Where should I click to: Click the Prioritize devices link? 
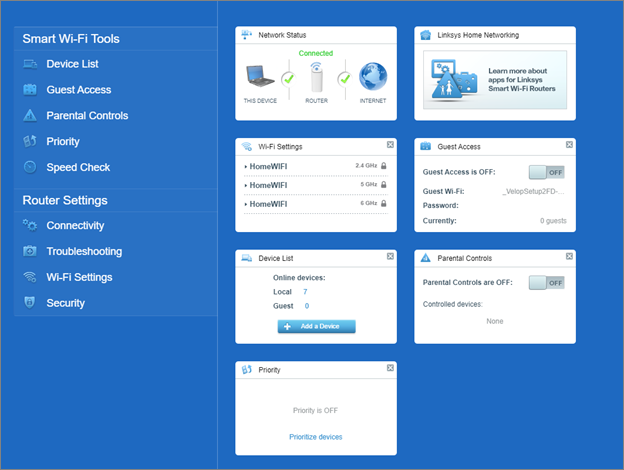316,437
